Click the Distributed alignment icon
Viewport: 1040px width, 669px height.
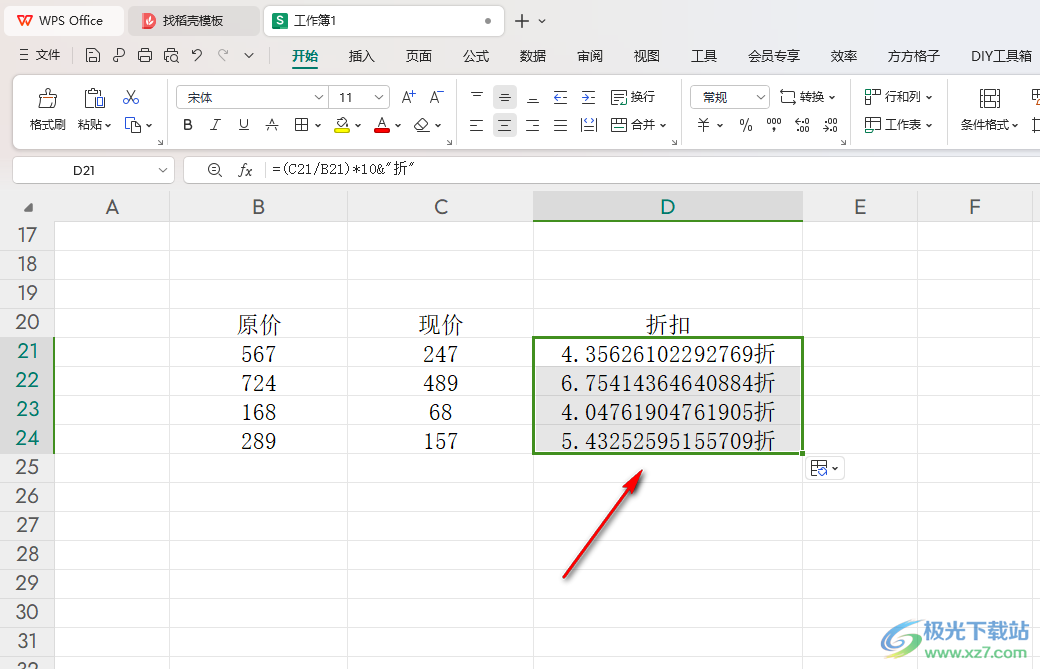click(x=588, y=125)
